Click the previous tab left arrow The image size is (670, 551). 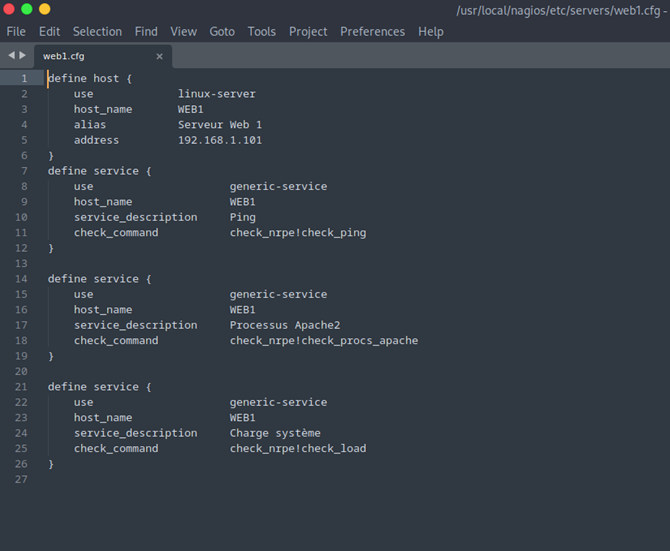(x=11, y=55)
